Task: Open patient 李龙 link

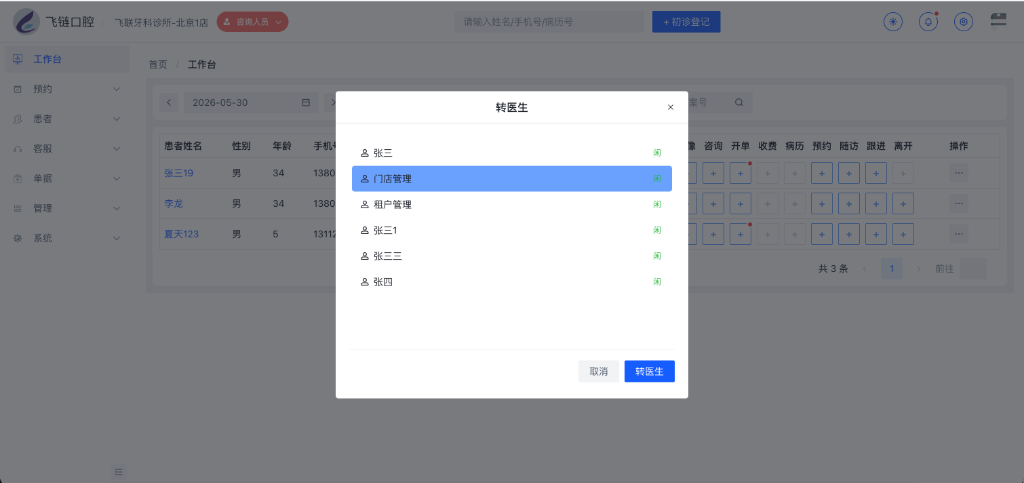Action: tap(174, 204)
